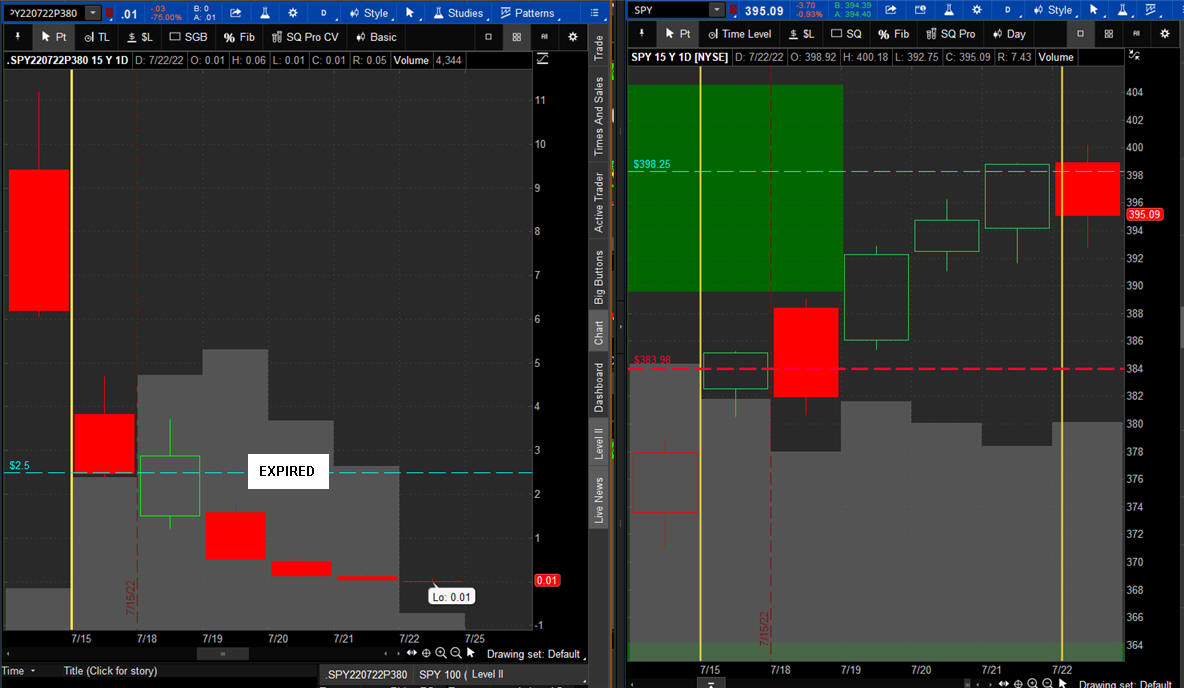The width and height of the screenshot is (1184, 688).
Task: Select the SQ rectangle tool in right chart
Action: tap(846, 33)
